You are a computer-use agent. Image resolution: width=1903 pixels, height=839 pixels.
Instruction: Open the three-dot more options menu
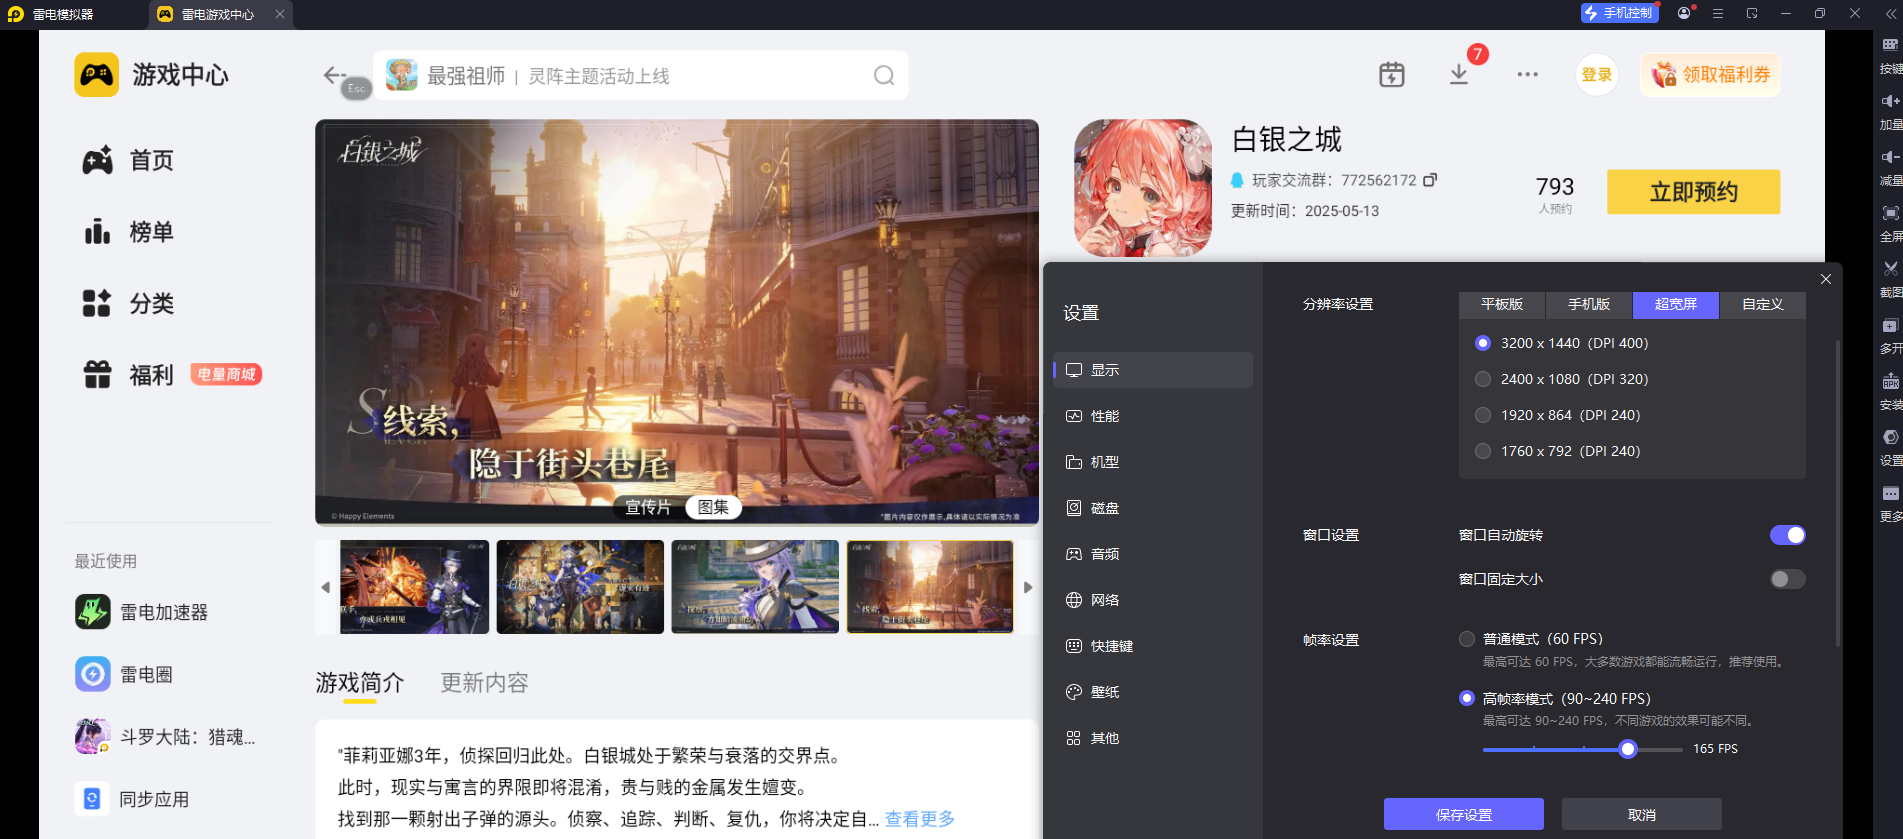click(x=1527, y=75)
